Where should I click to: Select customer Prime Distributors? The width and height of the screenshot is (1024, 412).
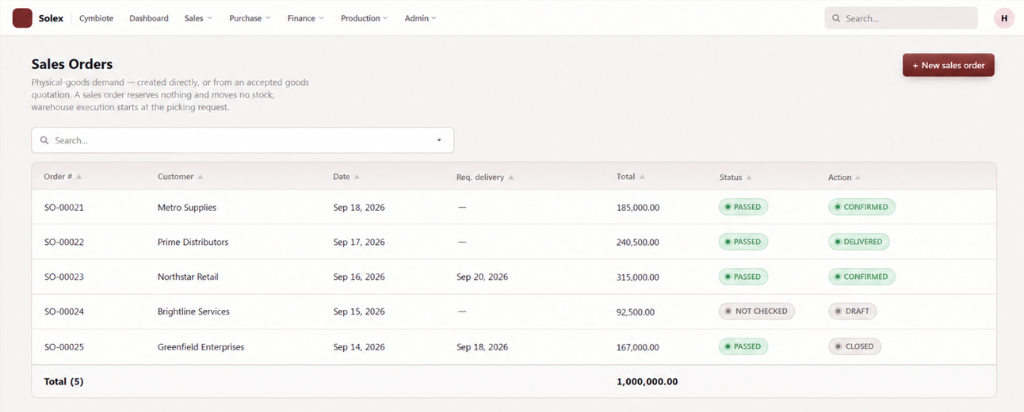(193, 242)
